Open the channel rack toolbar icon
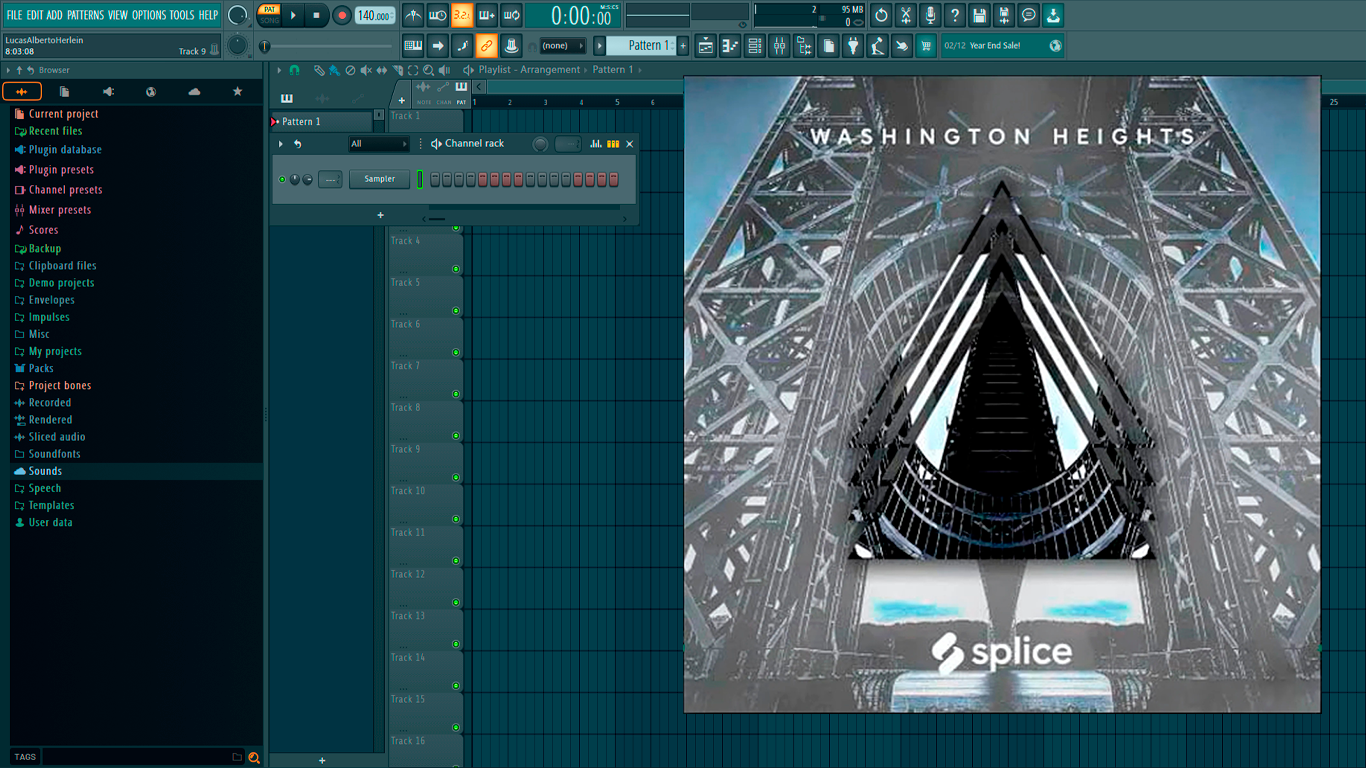1366x768 pixels. click(x=755, y=46)
